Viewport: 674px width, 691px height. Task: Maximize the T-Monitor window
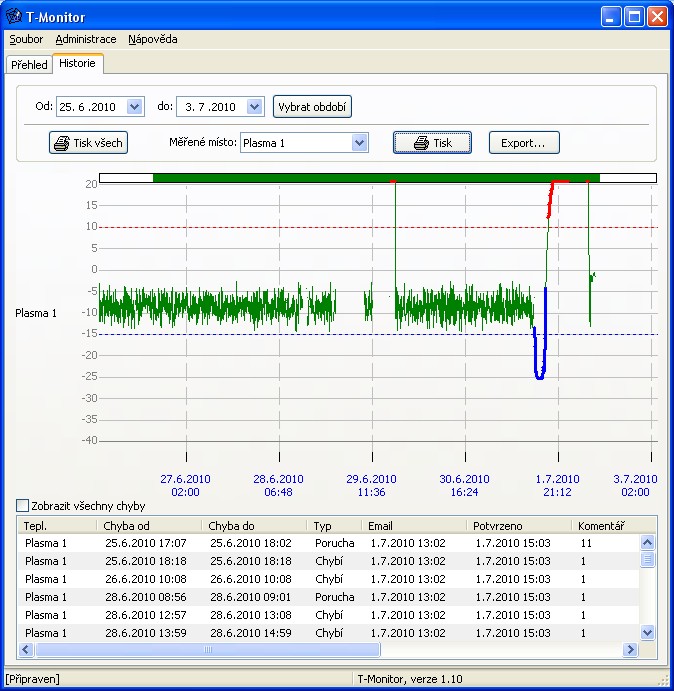(x=634, y=17)
